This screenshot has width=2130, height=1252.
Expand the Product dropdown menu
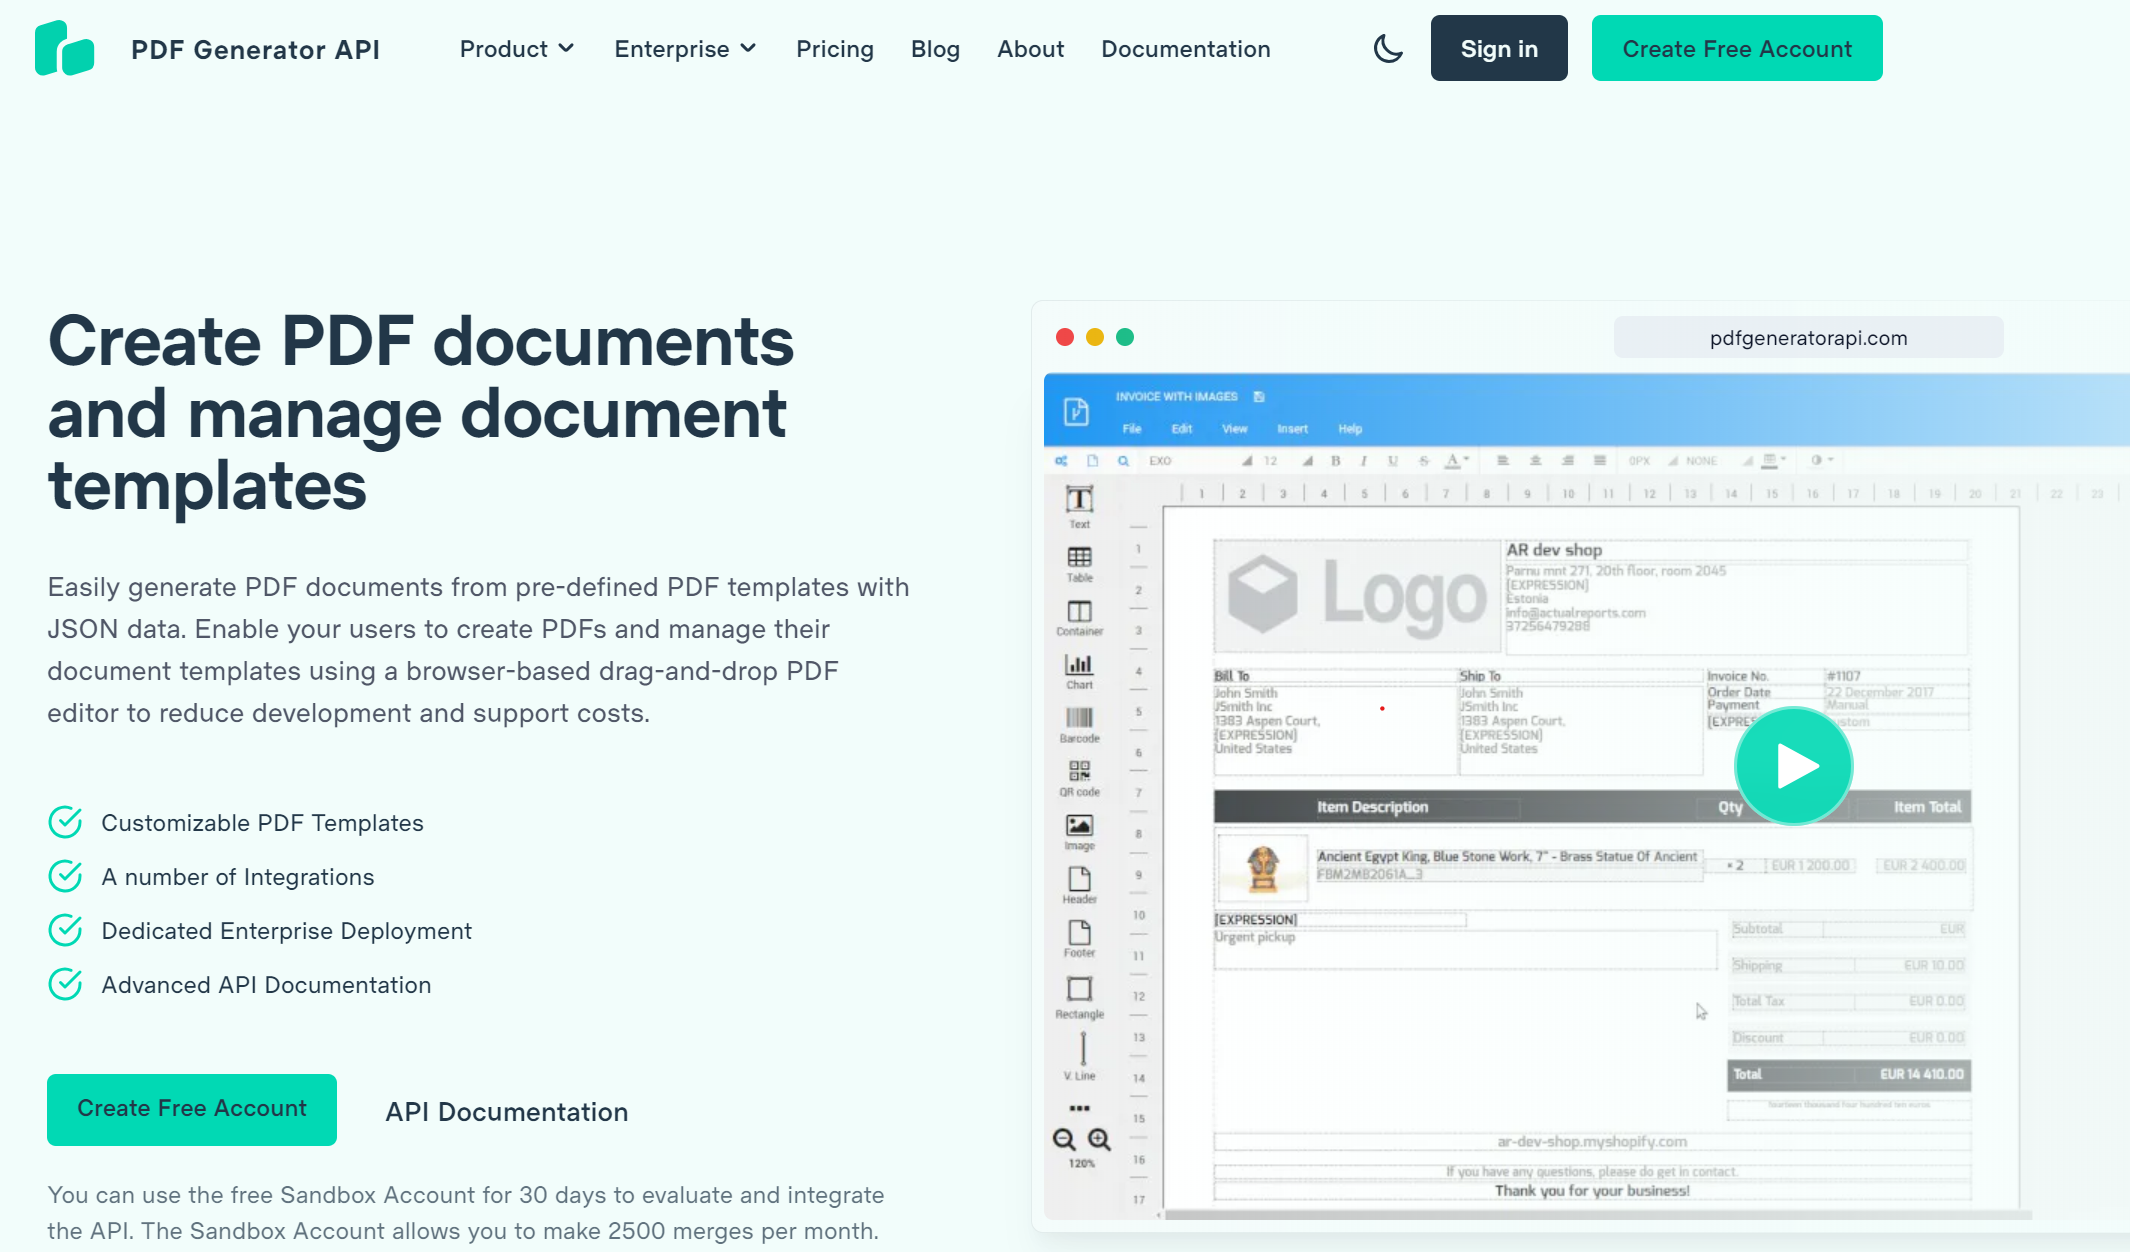pos(517,49)
